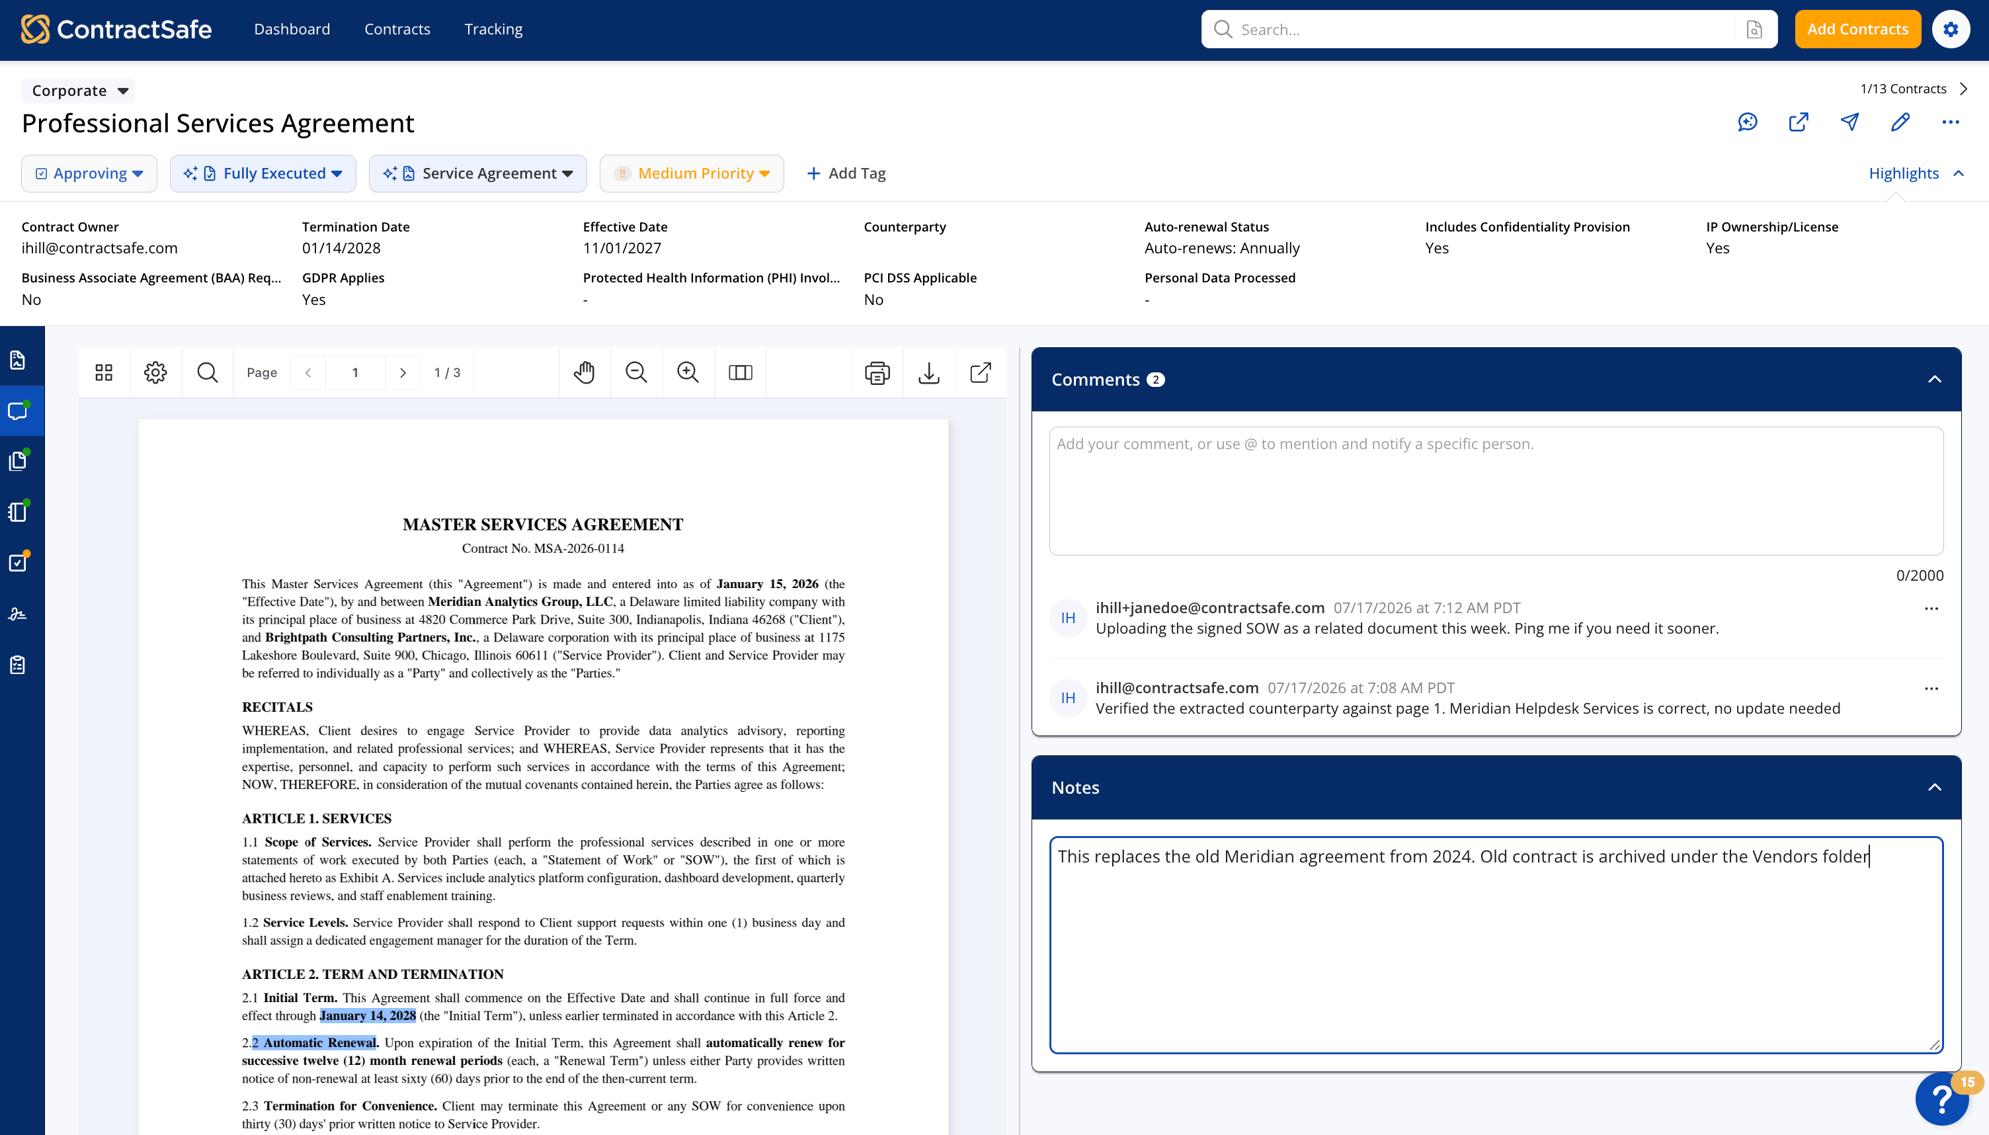Click the print icon
This screenshot has width=1989, height=1135.
tap(877, 372)
